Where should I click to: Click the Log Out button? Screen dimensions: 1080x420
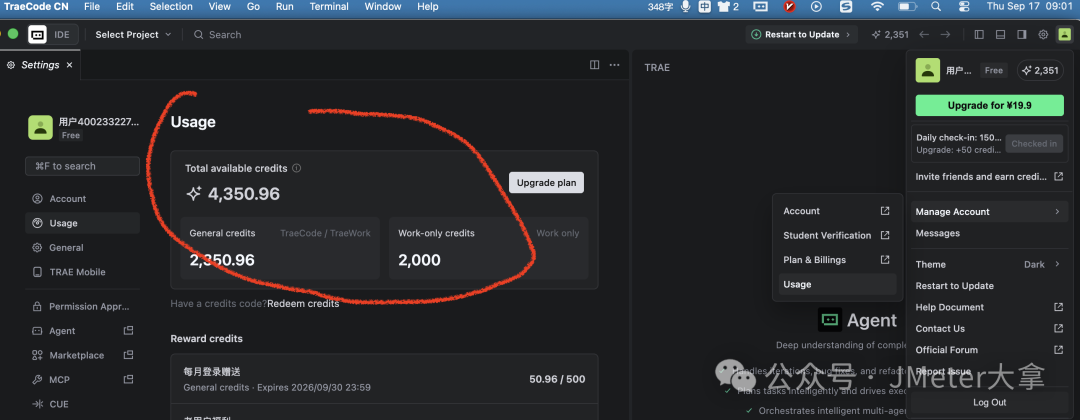[x=989, y=403]
